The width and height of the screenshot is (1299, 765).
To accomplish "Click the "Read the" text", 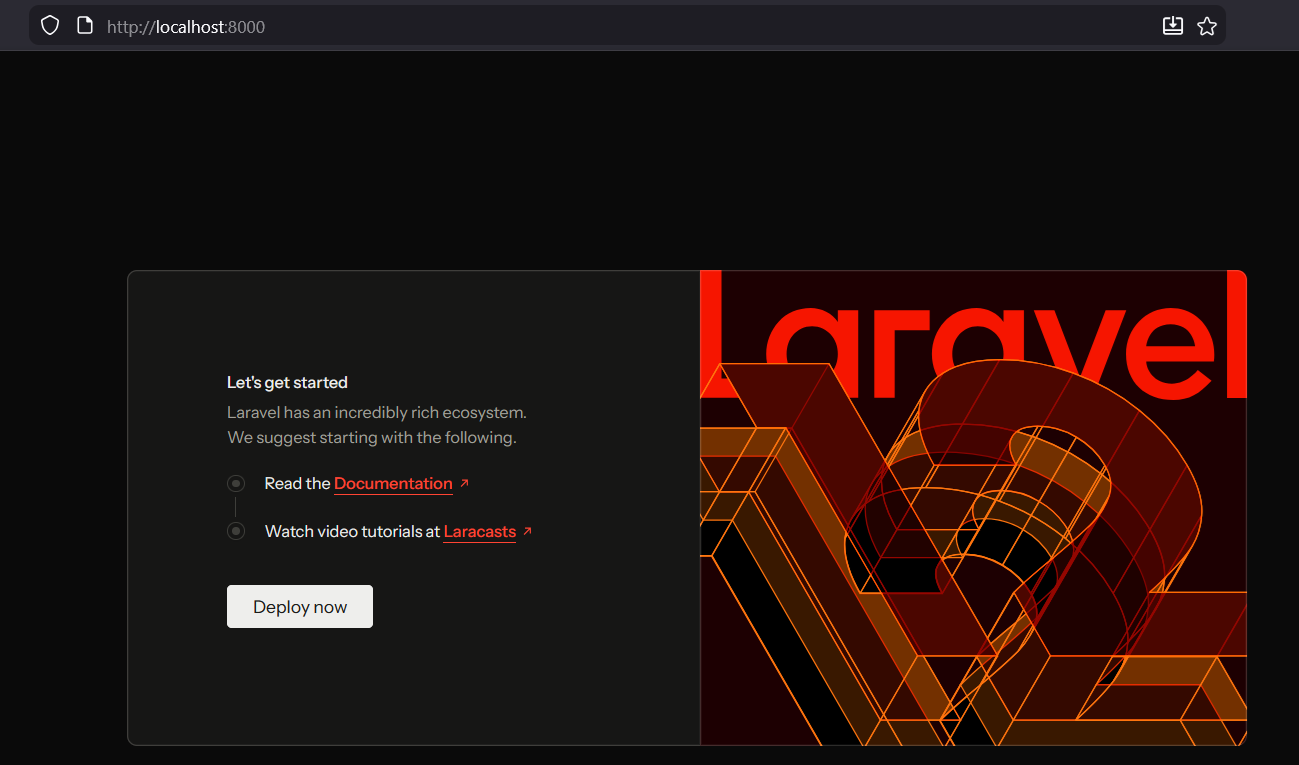I will pyautogui.click(x=297, y=484).
